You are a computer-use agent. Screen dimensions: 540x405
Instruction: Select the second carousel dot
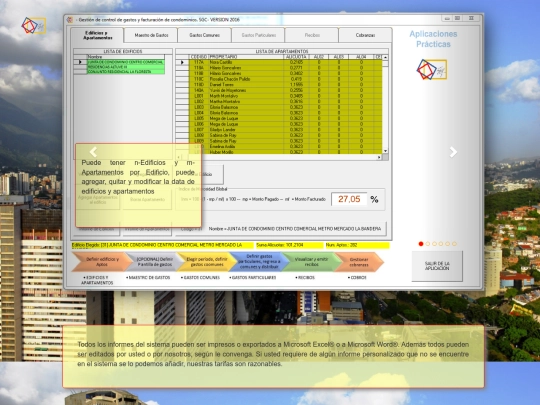pyautogui.click(x=428, y=244)
